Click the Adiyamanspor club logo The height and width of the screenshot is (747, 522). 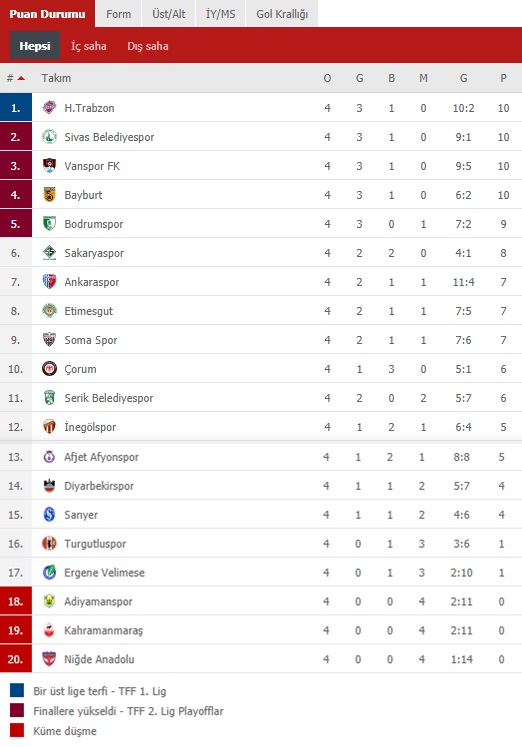coord(49,601)
